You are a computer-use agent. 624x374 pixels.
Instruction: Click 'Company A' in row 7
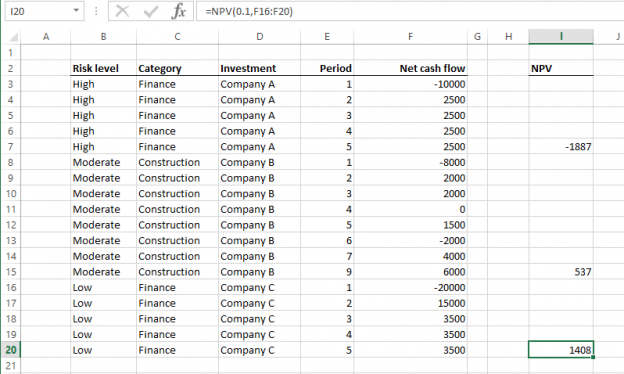point(248,147)
